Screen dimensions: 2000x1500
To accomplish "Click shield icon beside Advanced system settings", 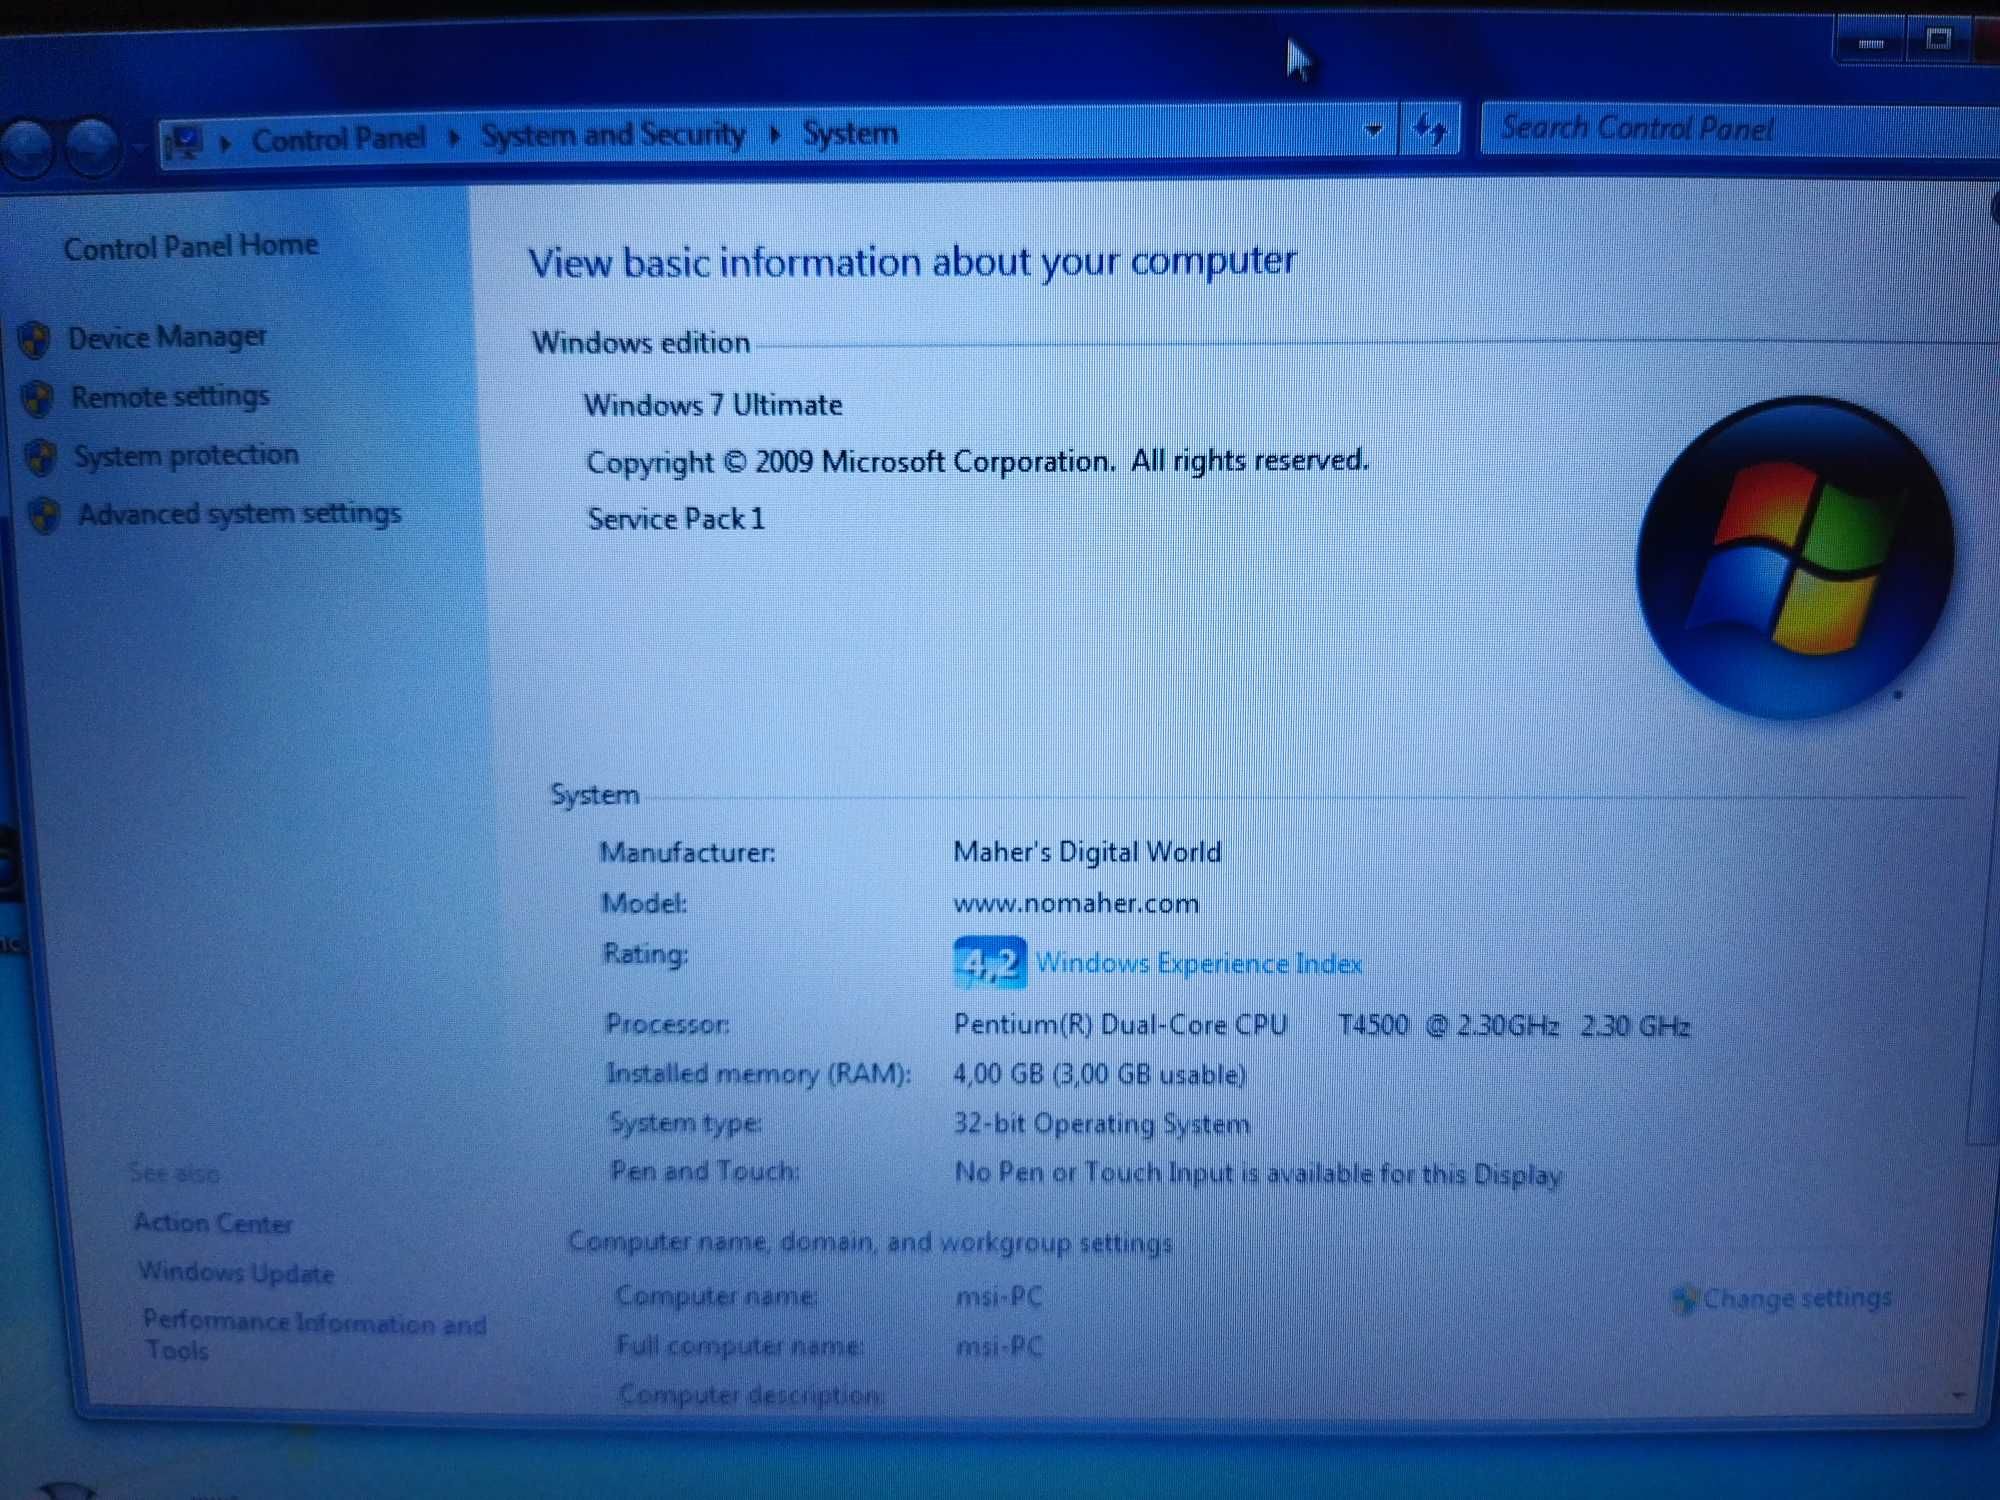I will coord(44,516).
